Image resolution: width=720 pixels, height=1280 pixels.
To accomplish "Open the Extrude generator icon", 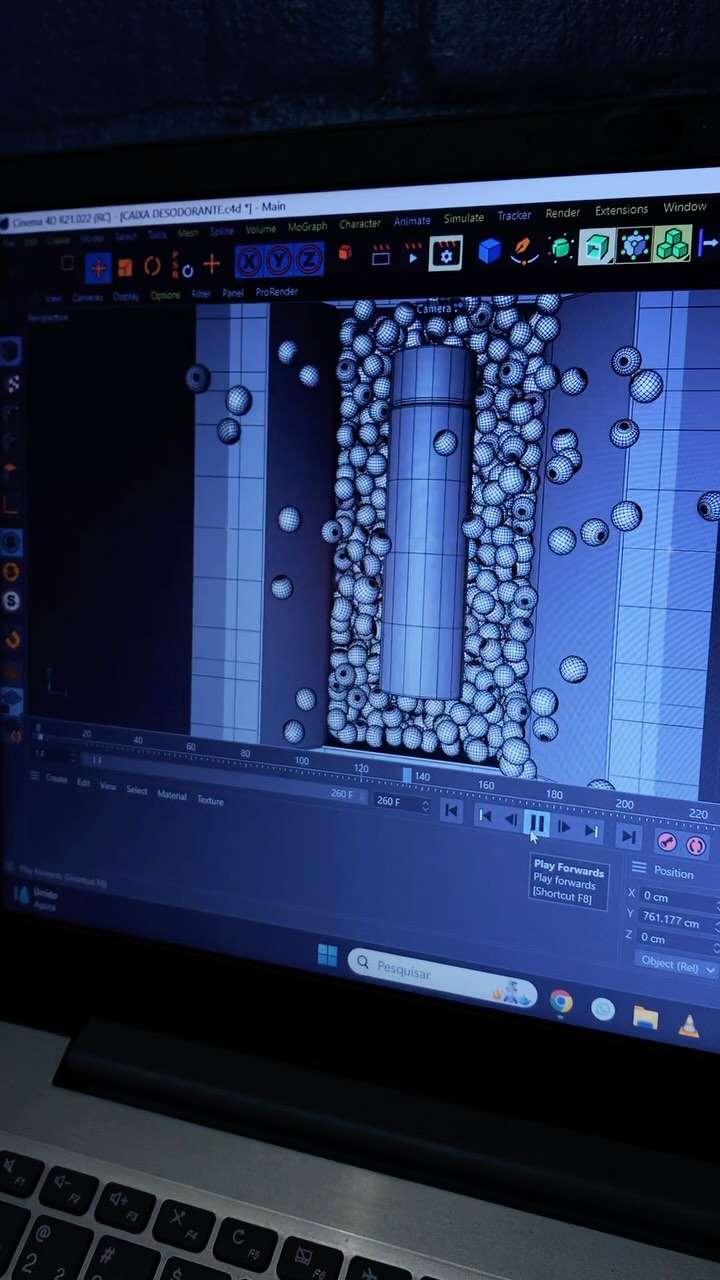I will (597, 245).
